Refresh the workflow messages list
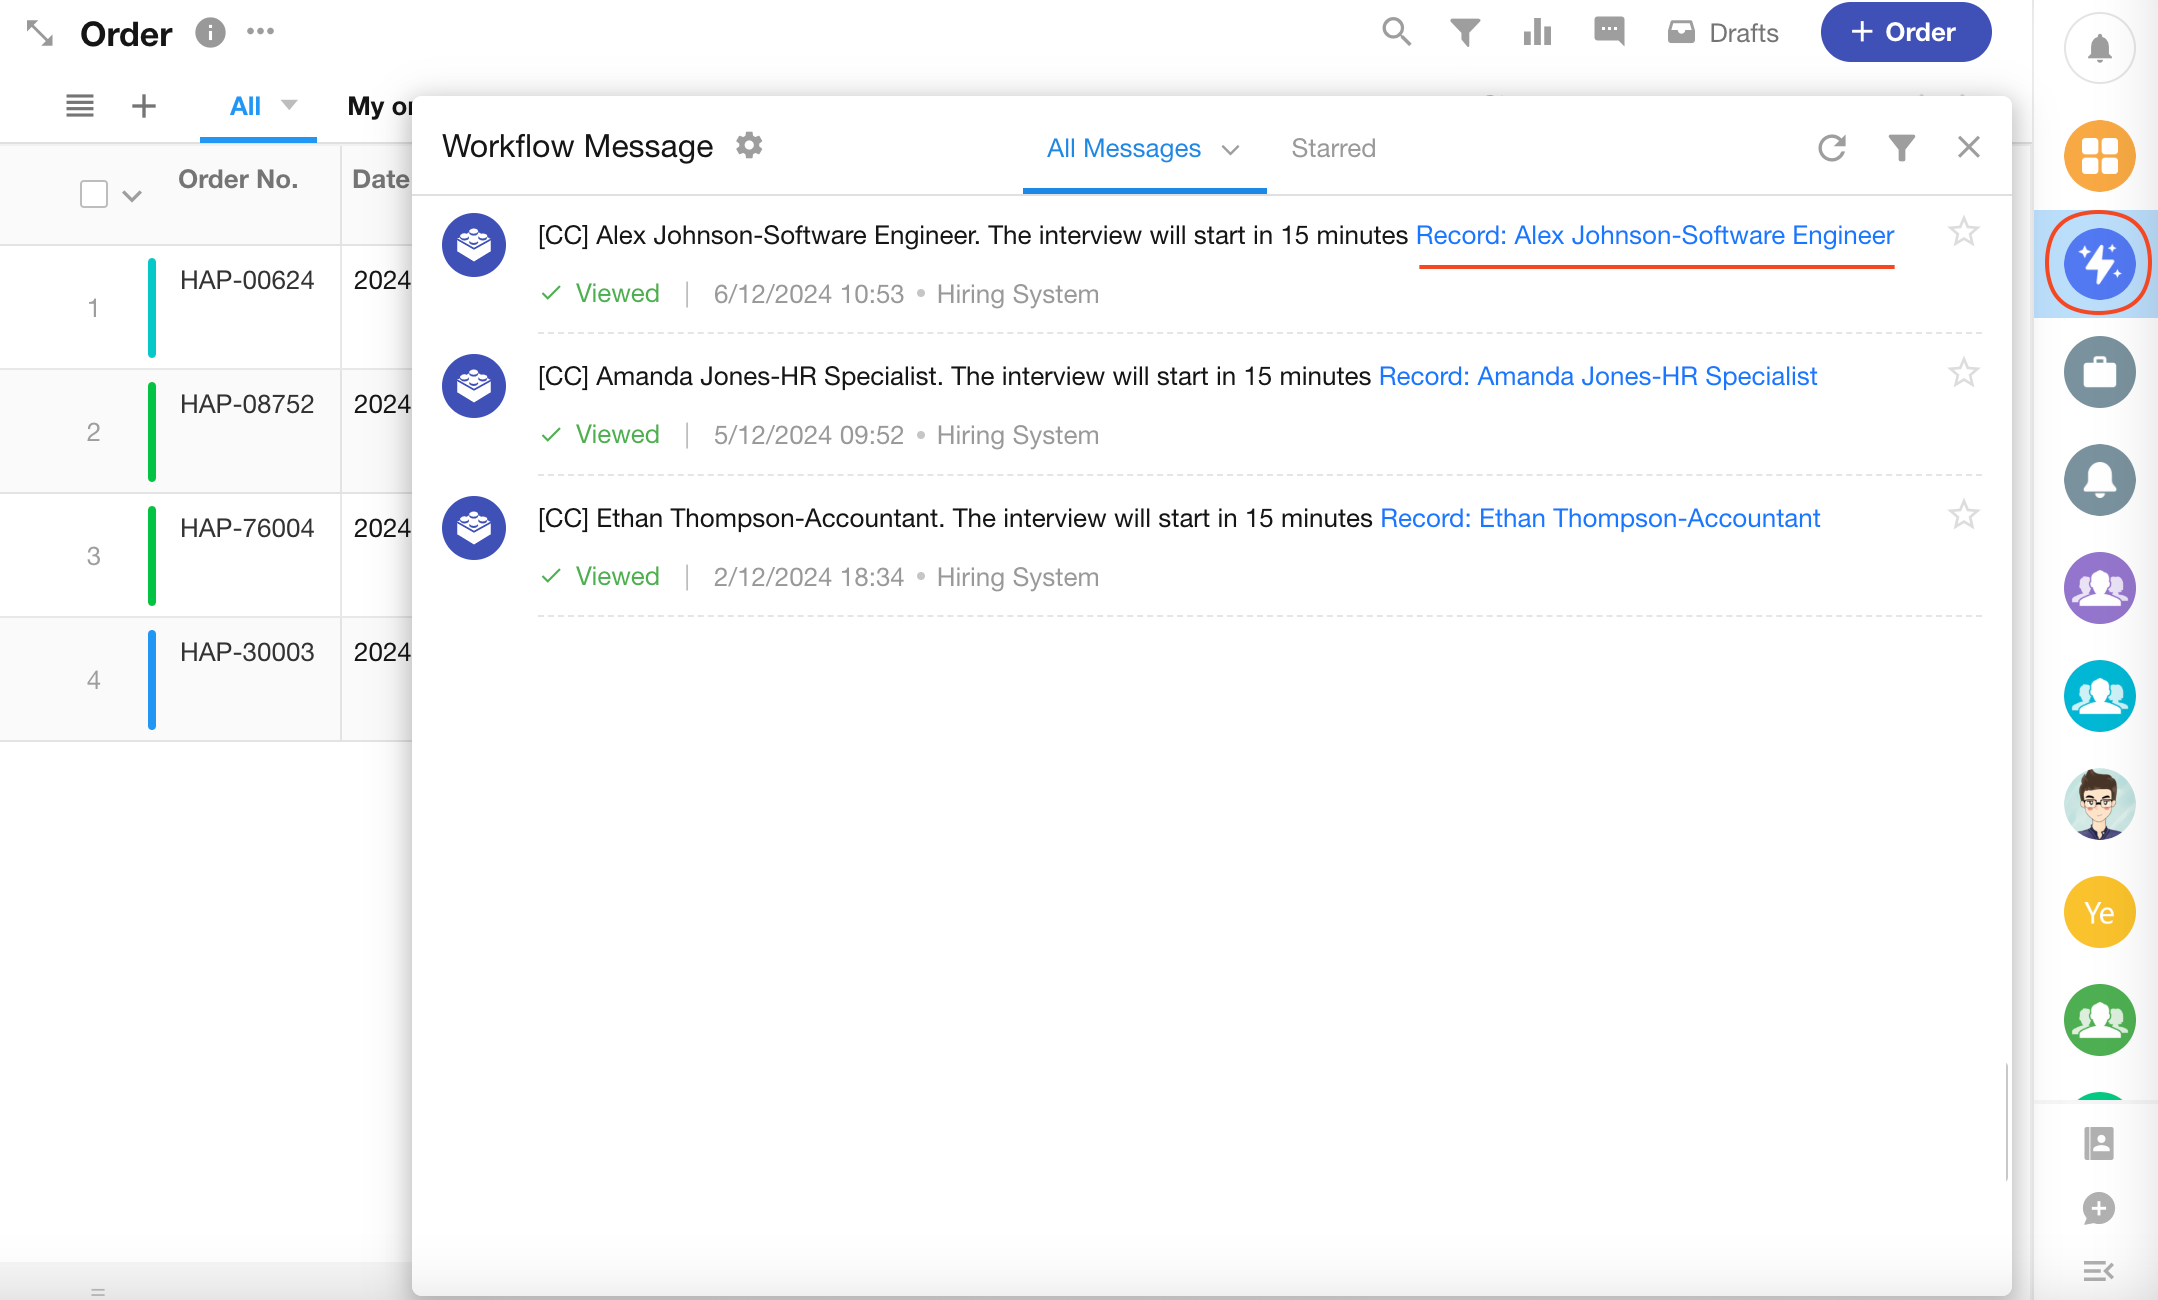This screenshot has width=2158, height=1300. [x=1831, y=148]
